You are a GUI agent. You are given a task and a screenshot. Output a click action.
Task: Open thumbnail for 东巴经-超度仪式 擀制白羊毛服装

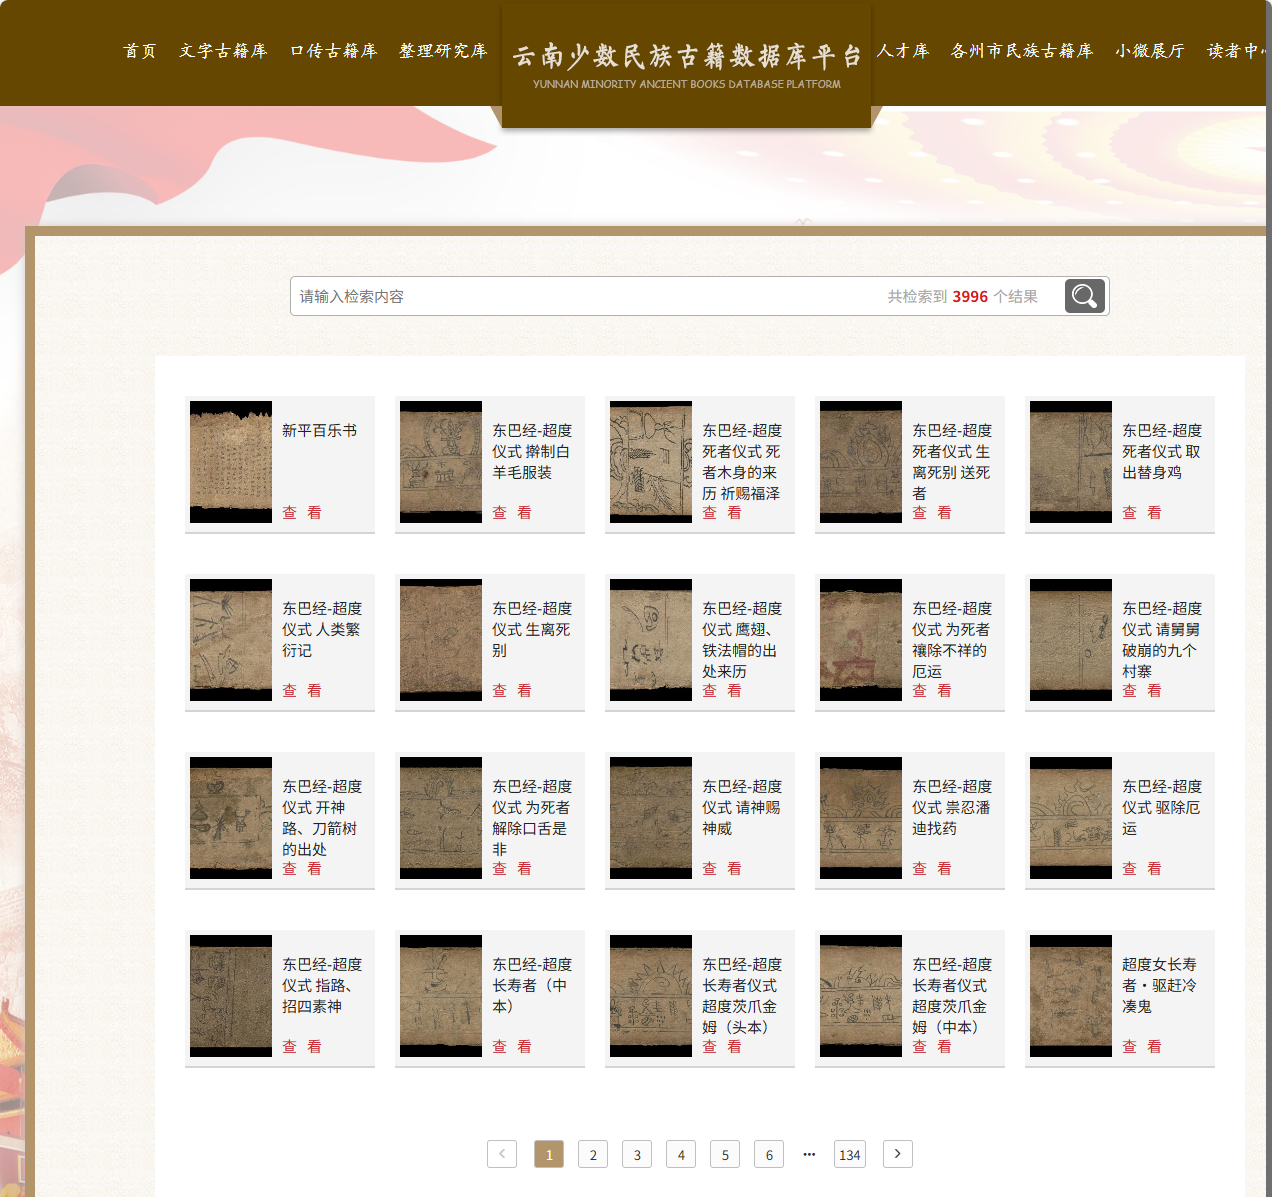(x=441, y=462)
